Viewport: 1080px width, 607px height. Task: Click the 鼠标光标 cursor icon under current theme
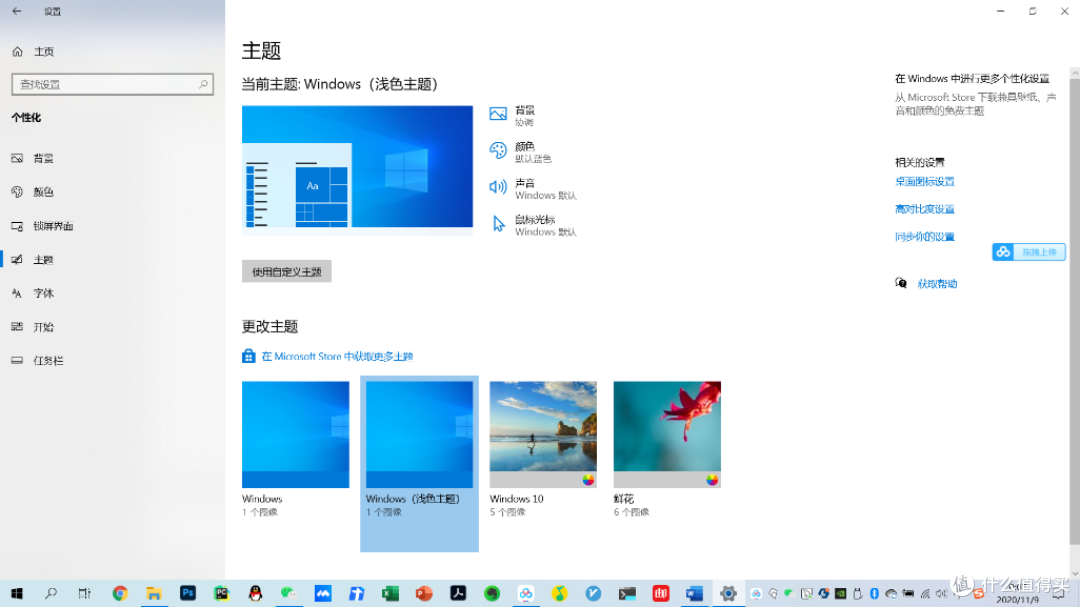point(499,224)
